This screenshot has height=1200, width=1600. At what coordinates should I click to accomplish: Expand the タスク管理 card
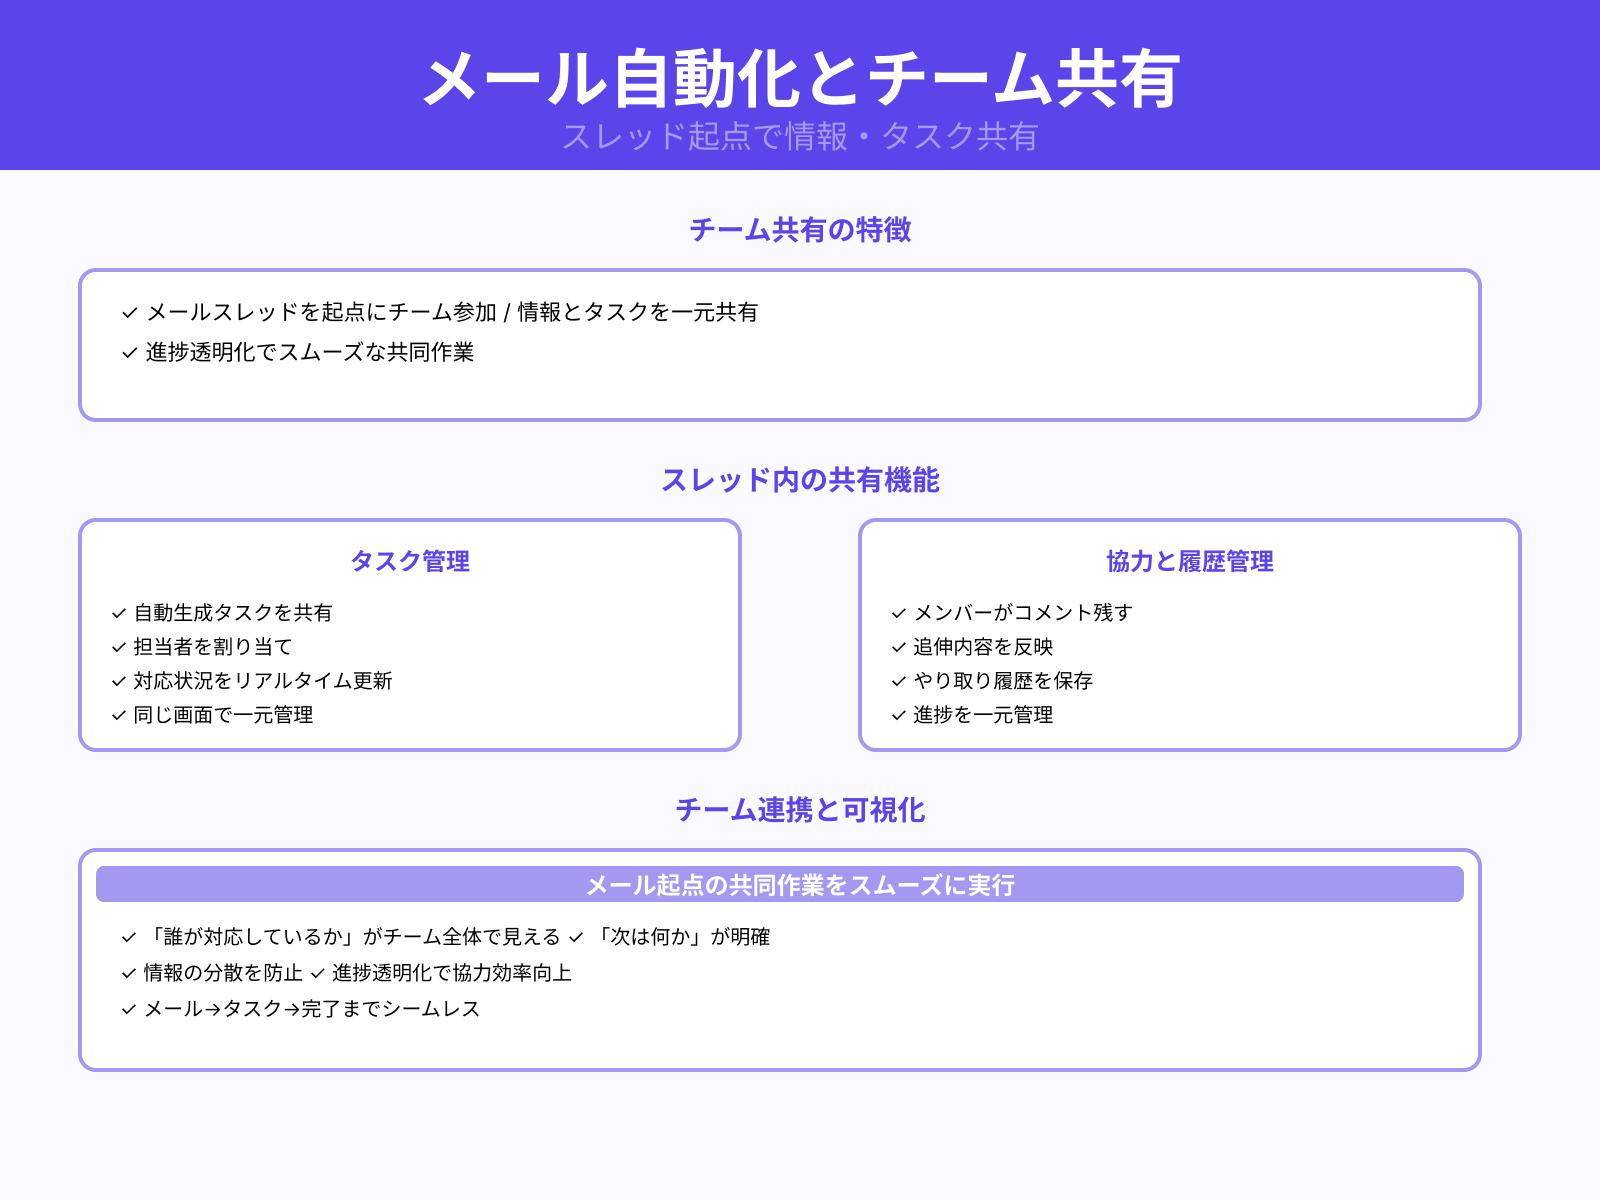[x=410, y=562]
